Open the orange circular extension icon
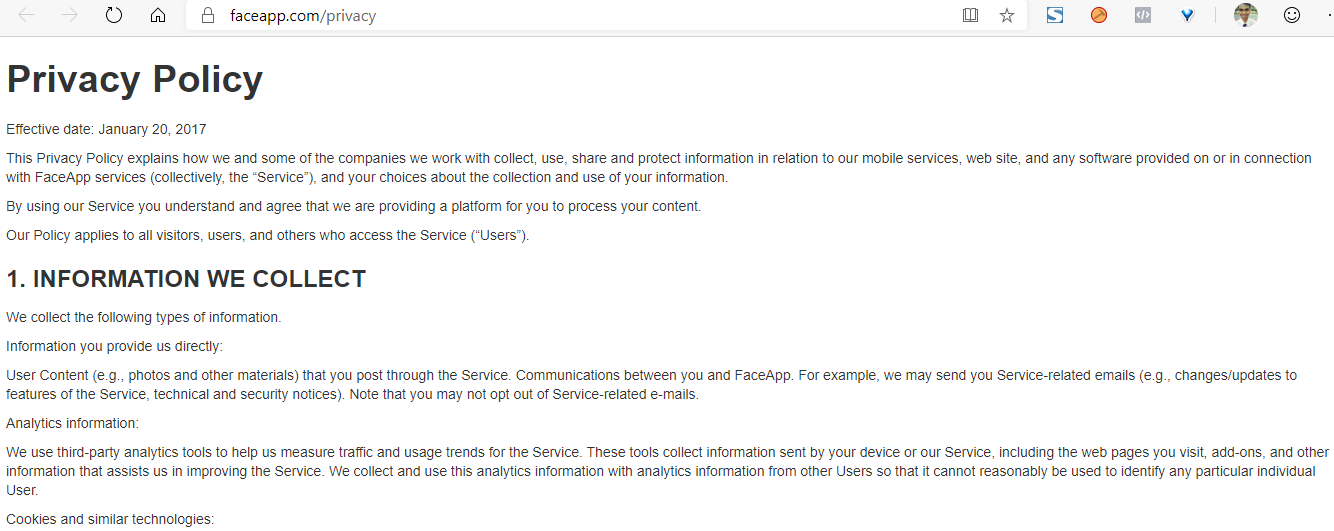This screenshot has width=1334, height=531. [1099, 16]
